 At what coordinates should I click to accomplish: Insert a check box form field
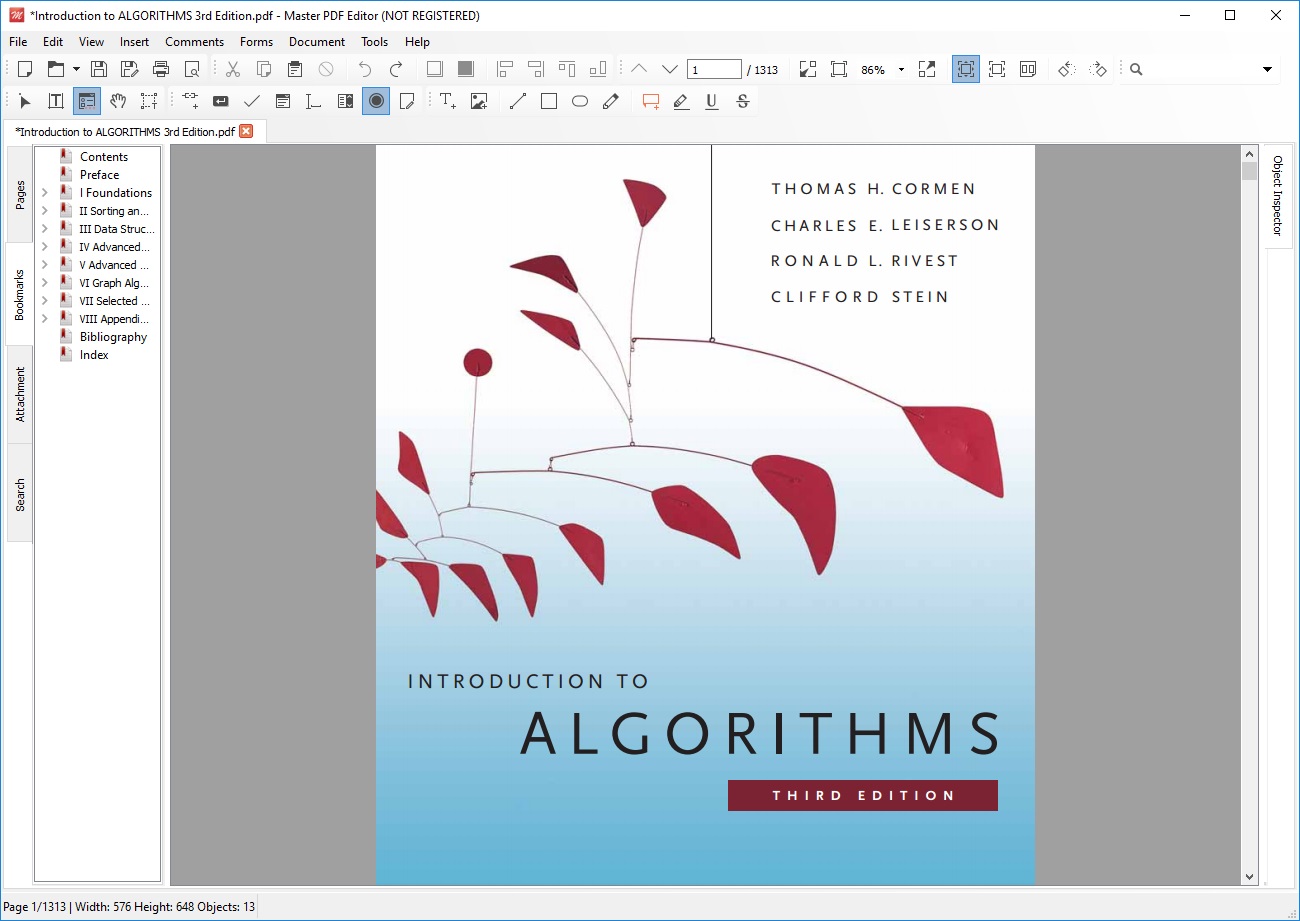[252, 101]
